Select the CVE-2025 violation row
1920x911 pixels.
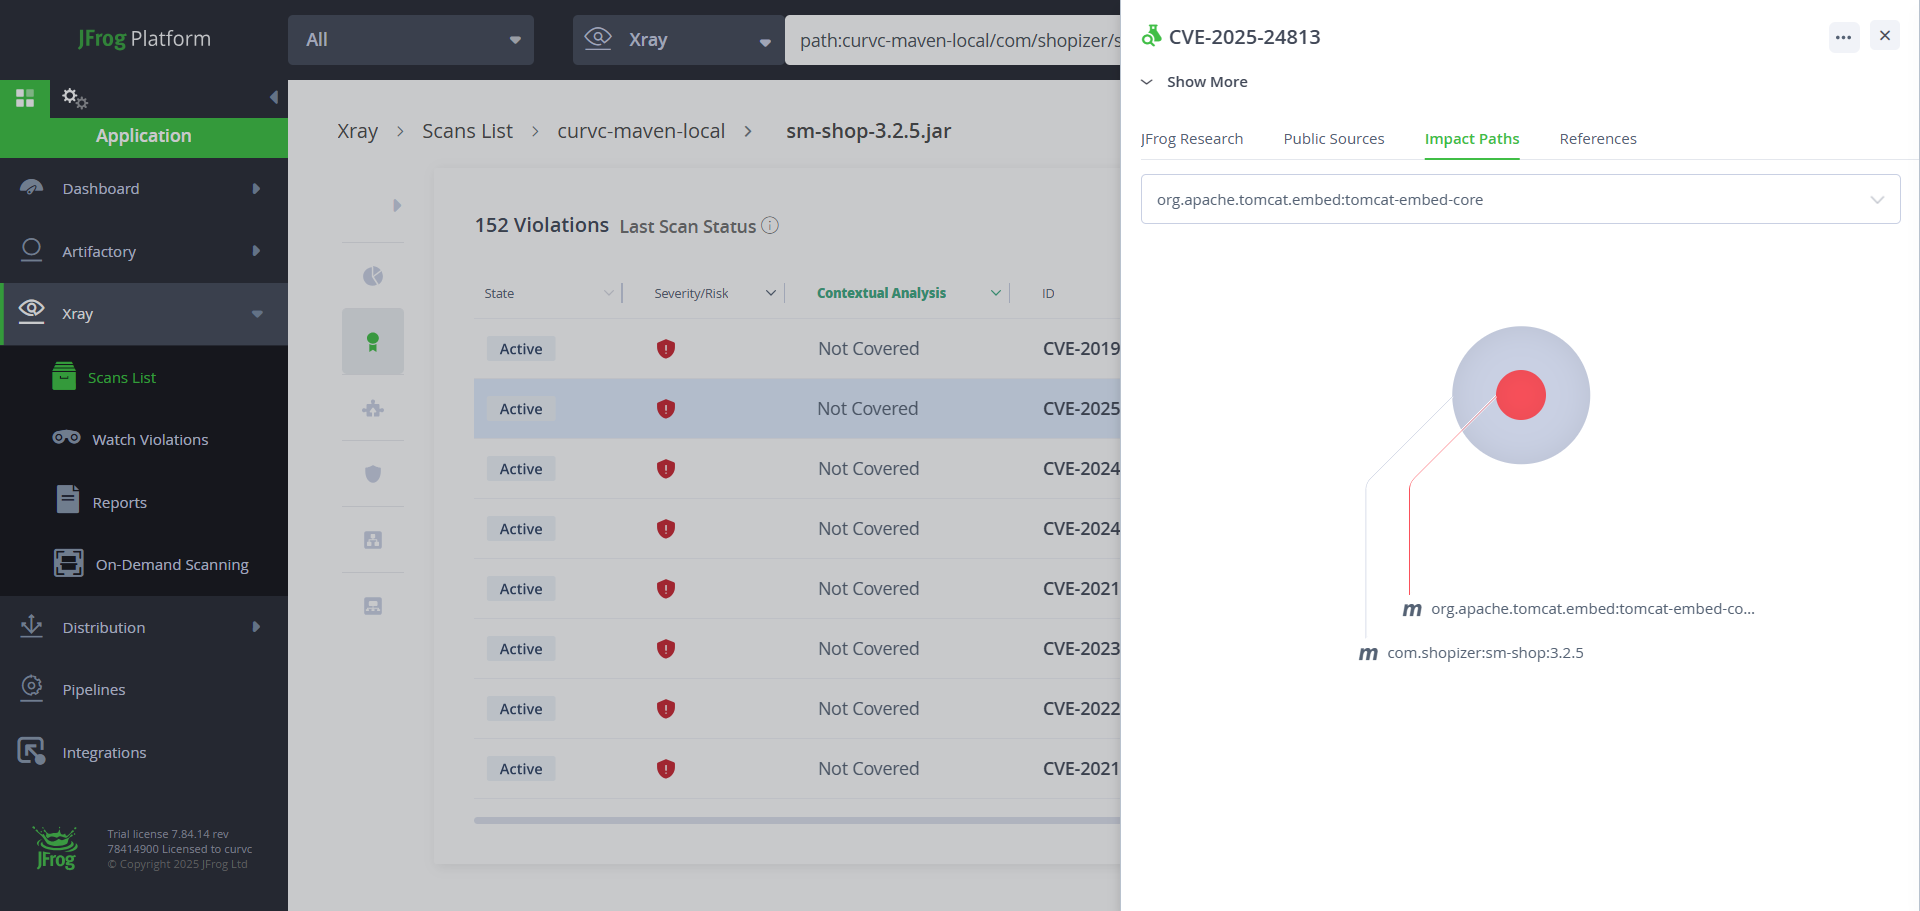pos(797,408)
